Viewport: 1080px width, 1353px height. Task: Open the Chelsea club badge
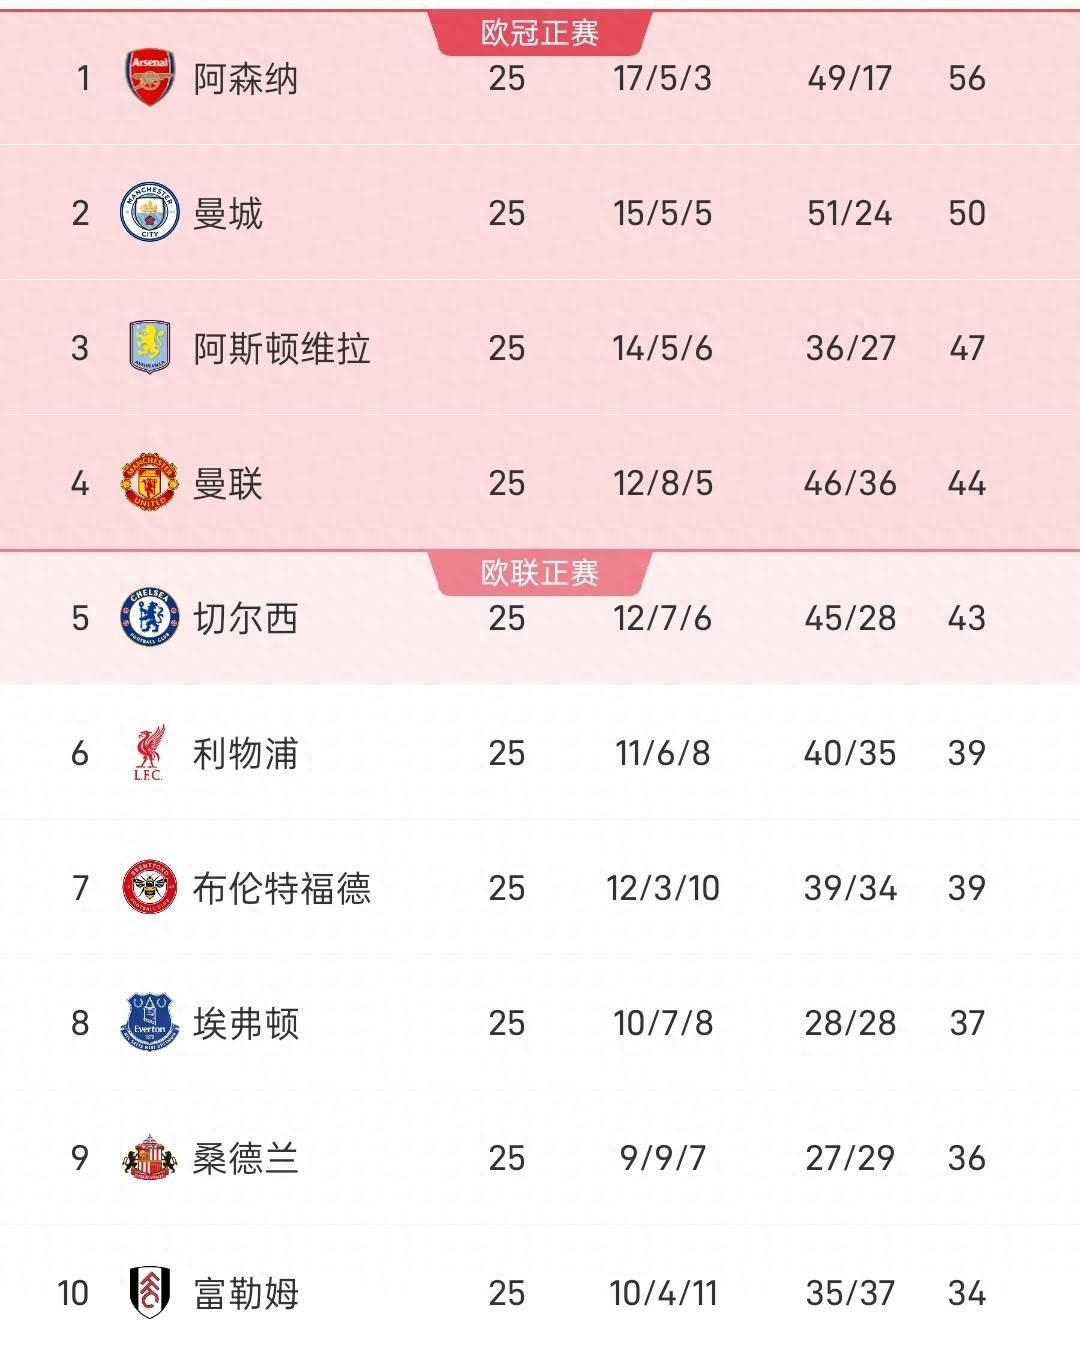[150, 618]
